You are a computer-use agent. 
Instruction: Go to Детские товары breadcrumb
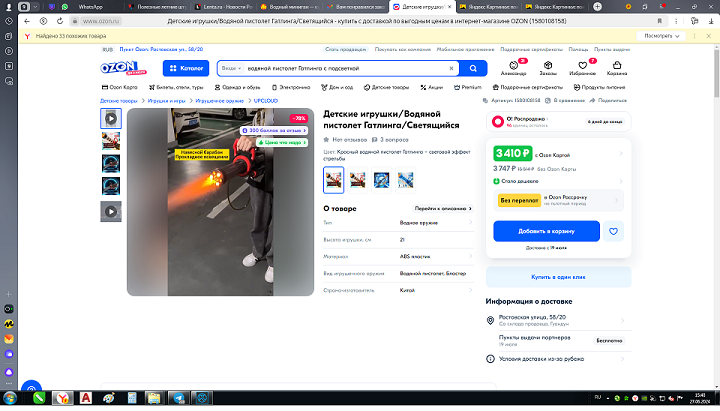(118, 101)
